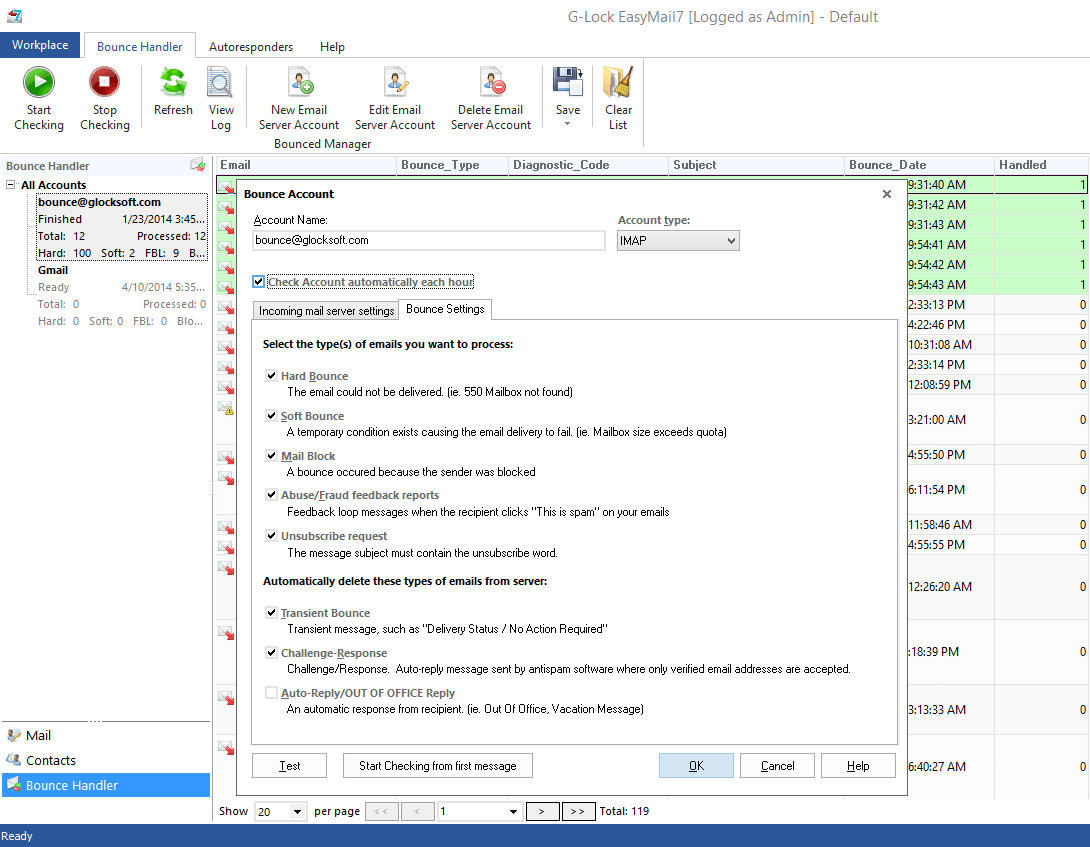Enable Auto-Reply/OUT OF OFFICE Reply checkbox
The image size is (1090, 847).
click(x=272, y=693)
